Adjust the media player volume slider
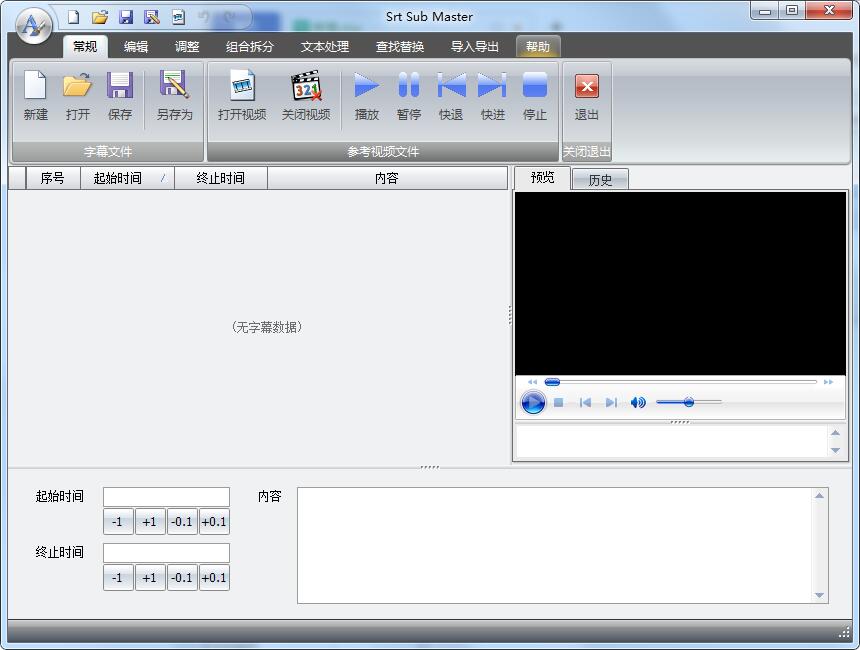The height and width of the screenshot is (650, 860). click(689, 402)
